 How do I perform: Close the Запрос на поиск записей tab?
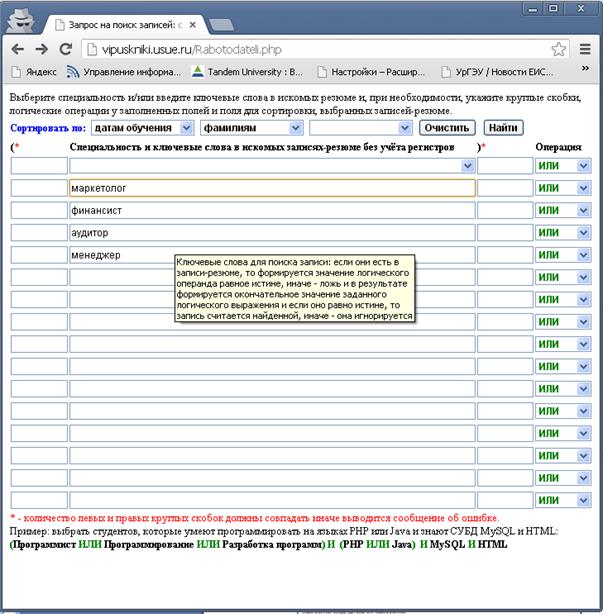tap(192, 25)
